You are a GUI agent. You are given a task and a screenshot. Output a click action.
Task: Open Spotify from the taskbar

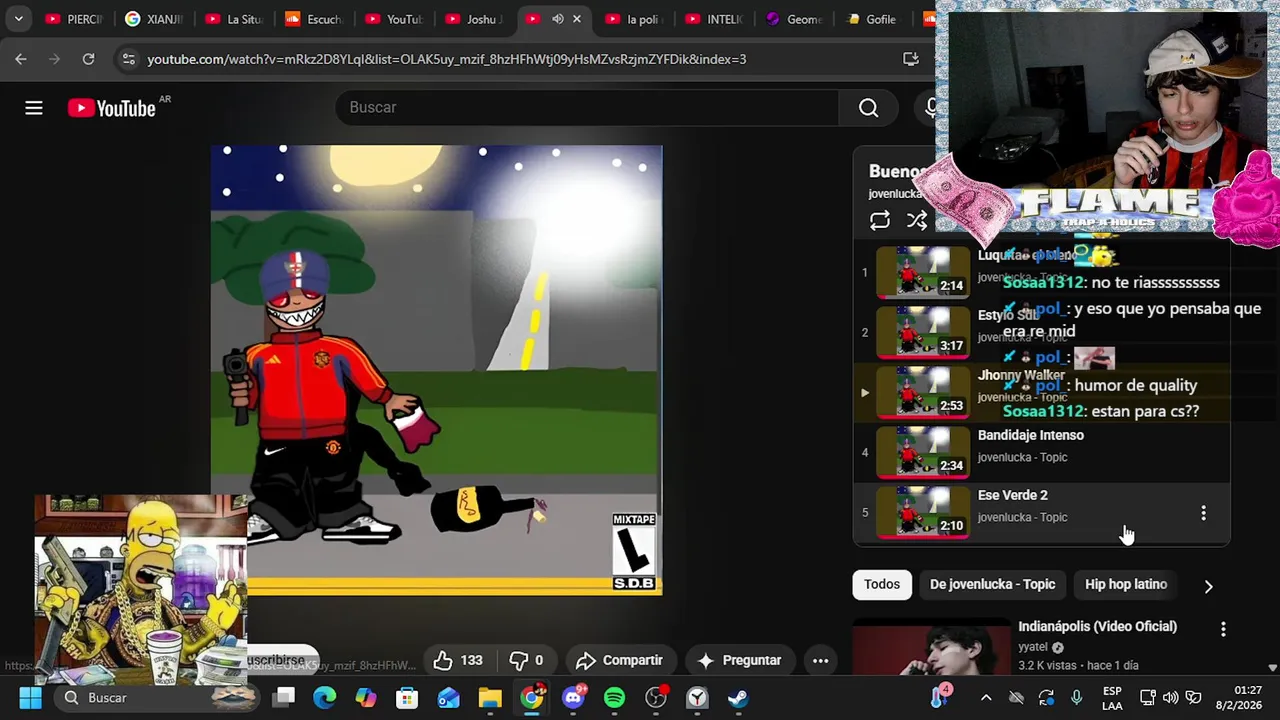[x=614, y=698]
